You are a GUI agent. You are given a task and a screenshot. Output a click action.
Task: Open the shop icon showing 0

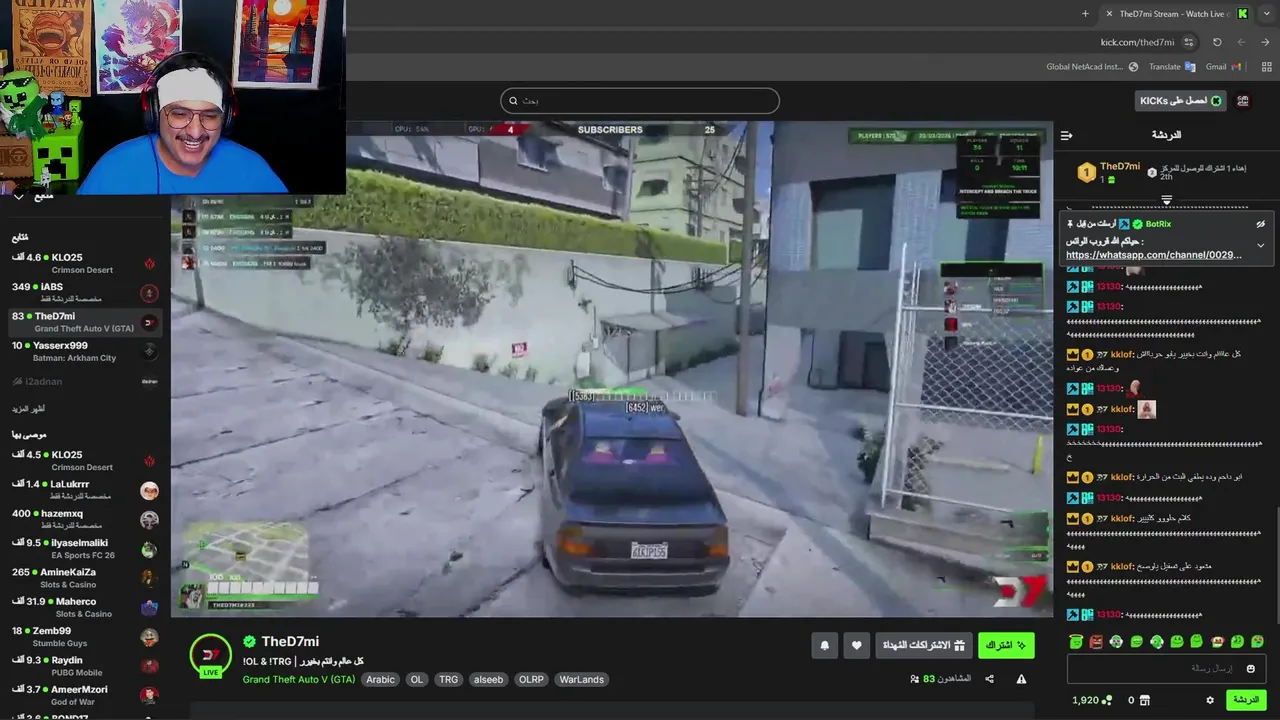1138,700
